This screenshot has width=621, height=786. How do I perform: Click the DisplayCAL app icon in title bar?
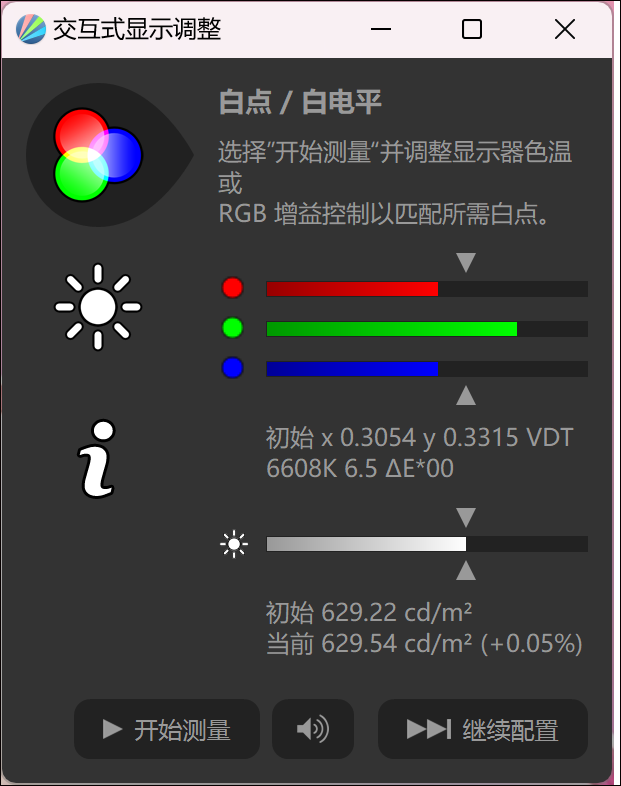31,29
